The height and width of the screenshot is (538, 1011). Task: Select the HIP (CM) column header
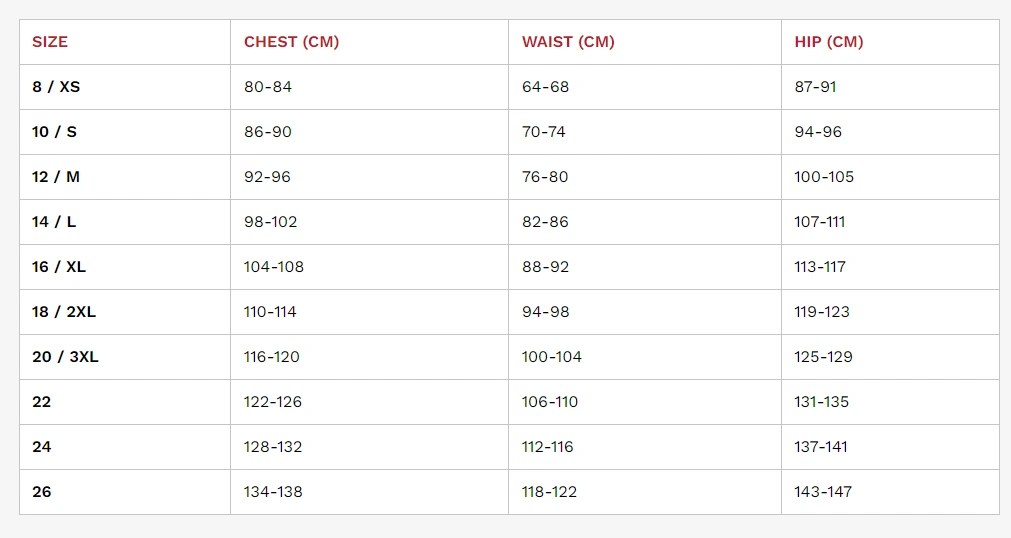[x=829, y=42]
